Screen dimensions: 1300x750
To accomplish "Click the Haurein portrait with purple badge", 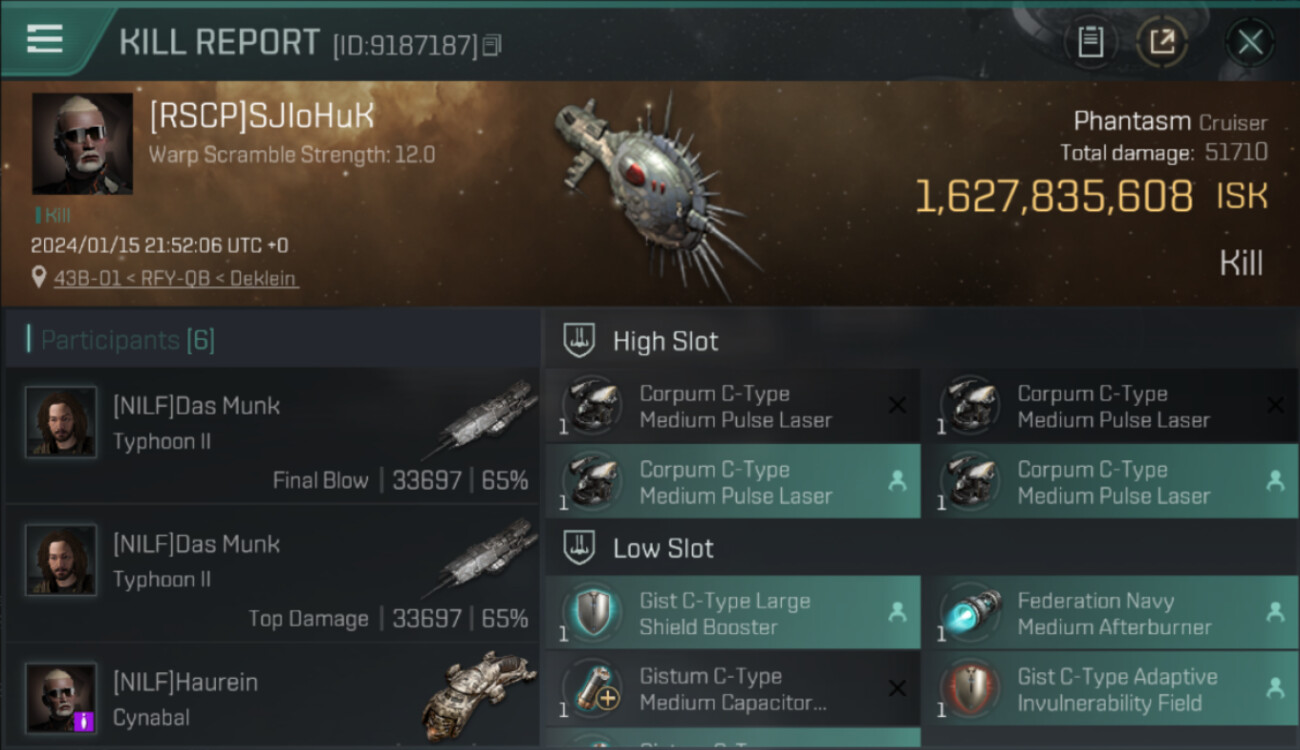I will point(61,698).
